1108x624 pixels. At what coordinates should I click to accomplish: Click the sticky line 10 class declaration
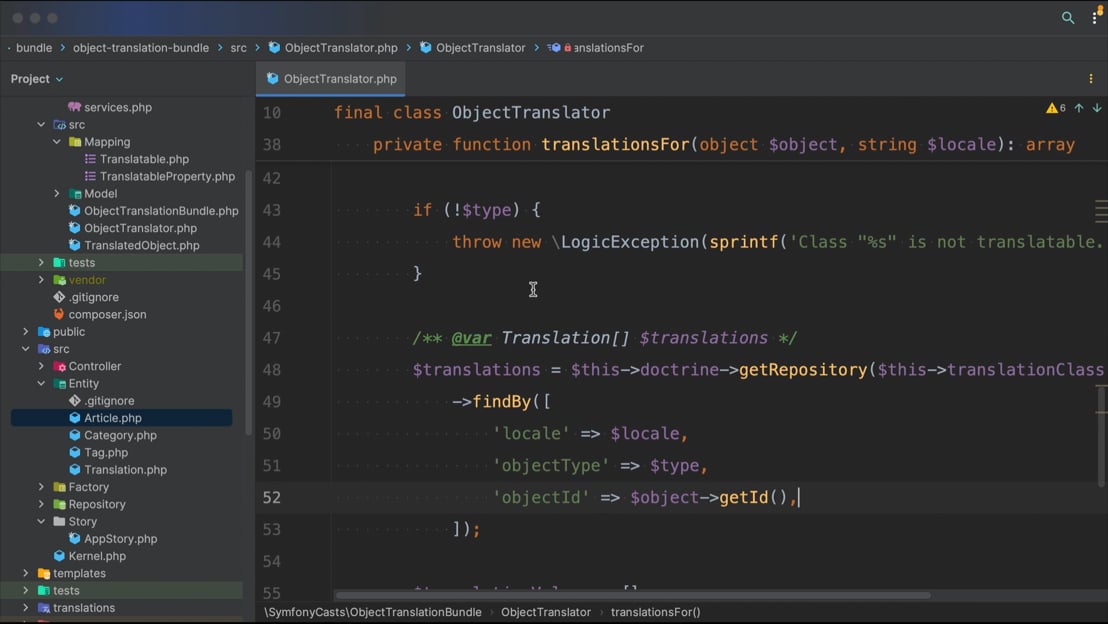pyautogui.click(x=472, y=112)
